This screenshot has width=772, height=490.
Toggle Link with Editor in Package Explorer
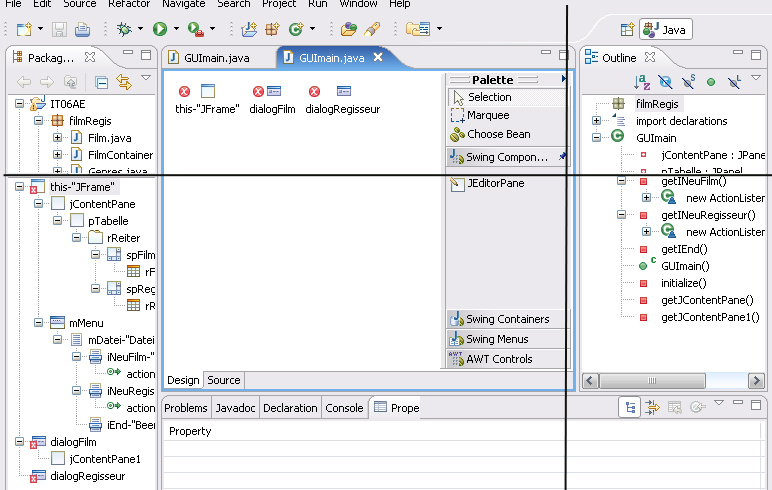[124, 82]
